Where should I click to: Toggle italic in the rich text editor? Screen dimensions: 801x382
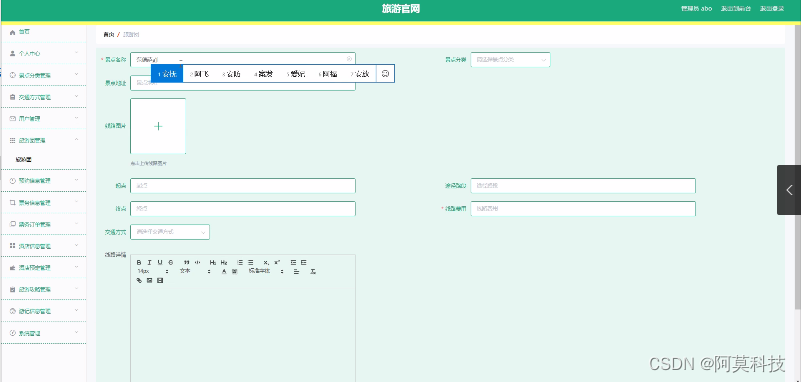(150, 262)
